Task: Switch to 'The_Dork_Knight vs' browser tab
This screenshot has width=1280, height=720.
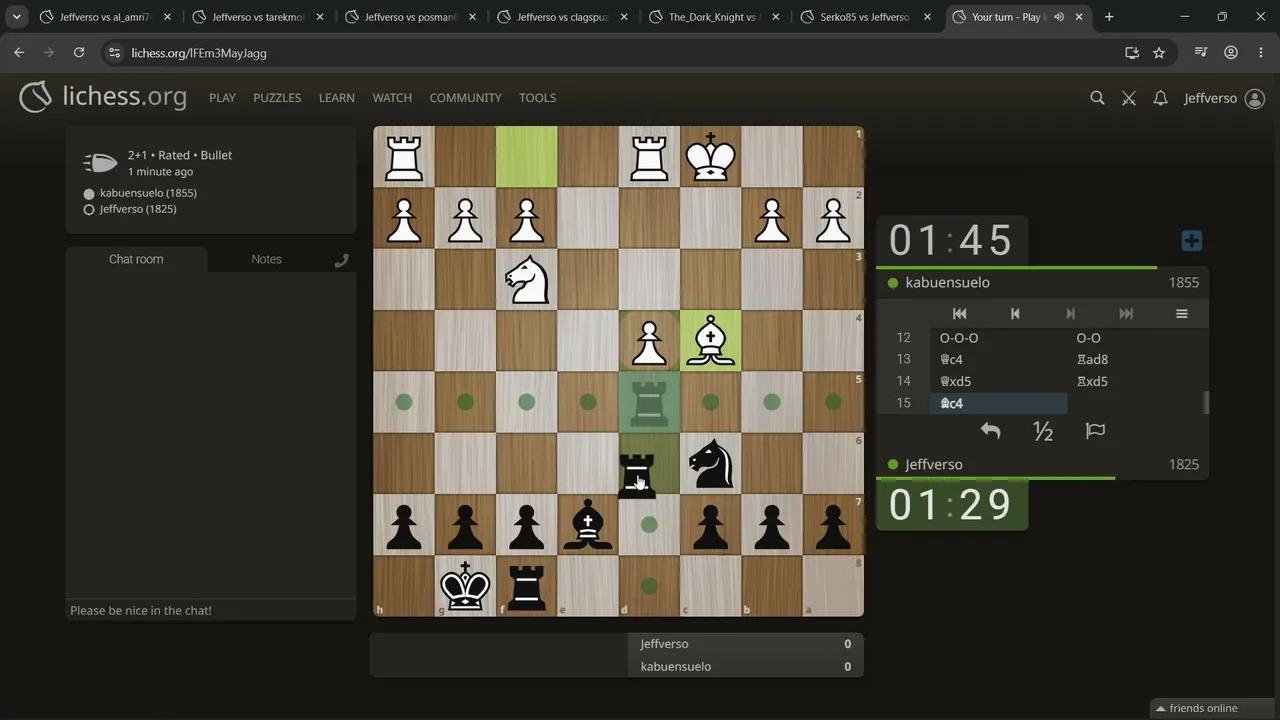Action: [713, 17]
